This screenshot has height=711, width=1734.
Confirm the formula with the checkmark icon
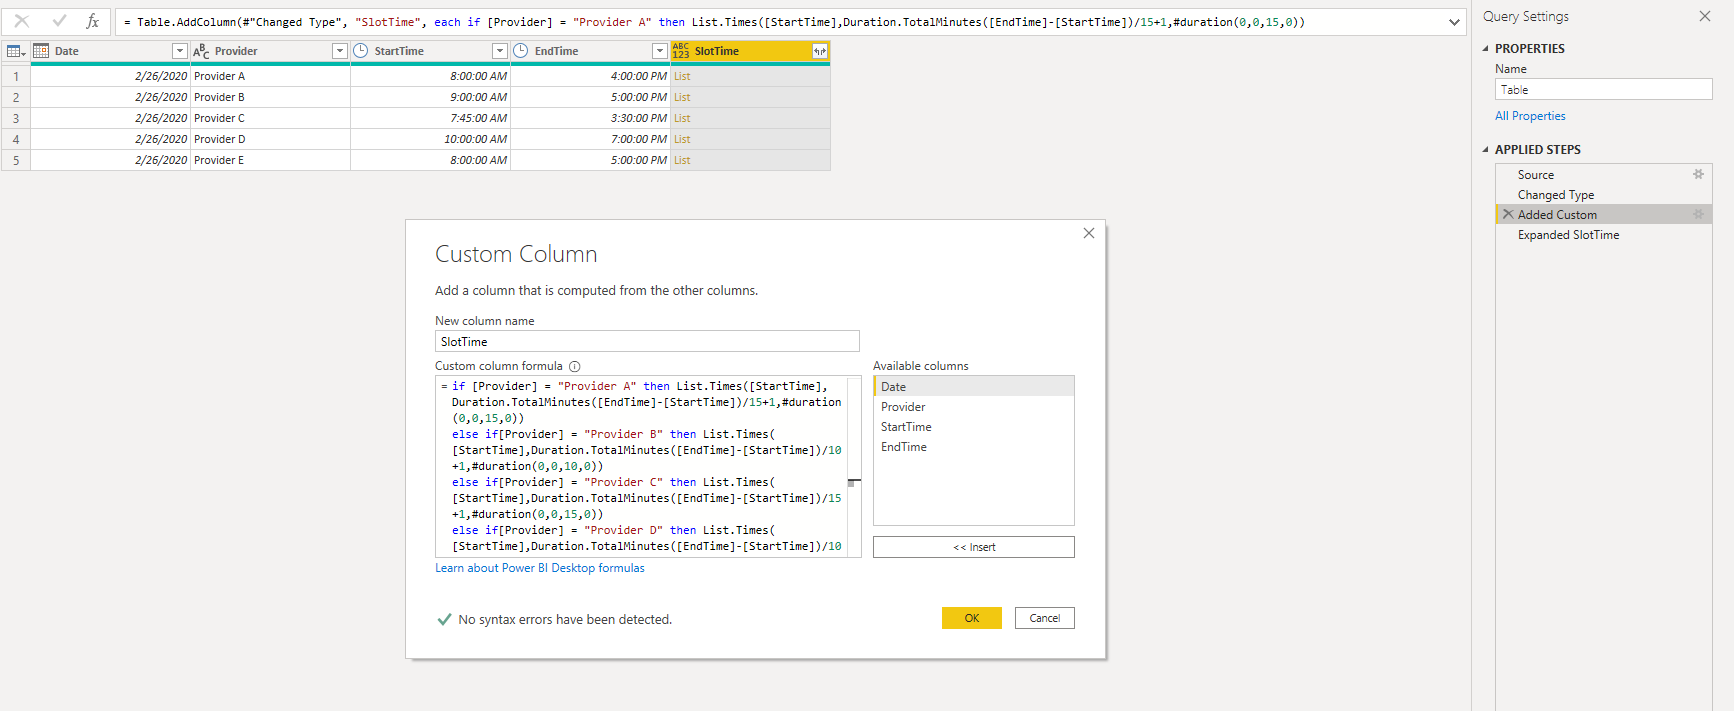pos(59,21)
